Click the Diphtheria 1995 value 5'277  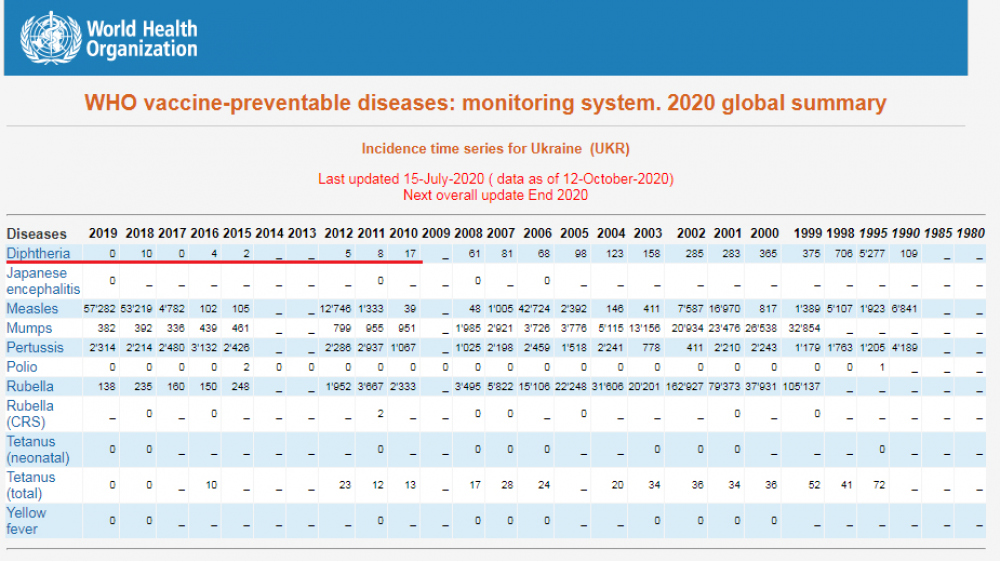pos(872,254)
